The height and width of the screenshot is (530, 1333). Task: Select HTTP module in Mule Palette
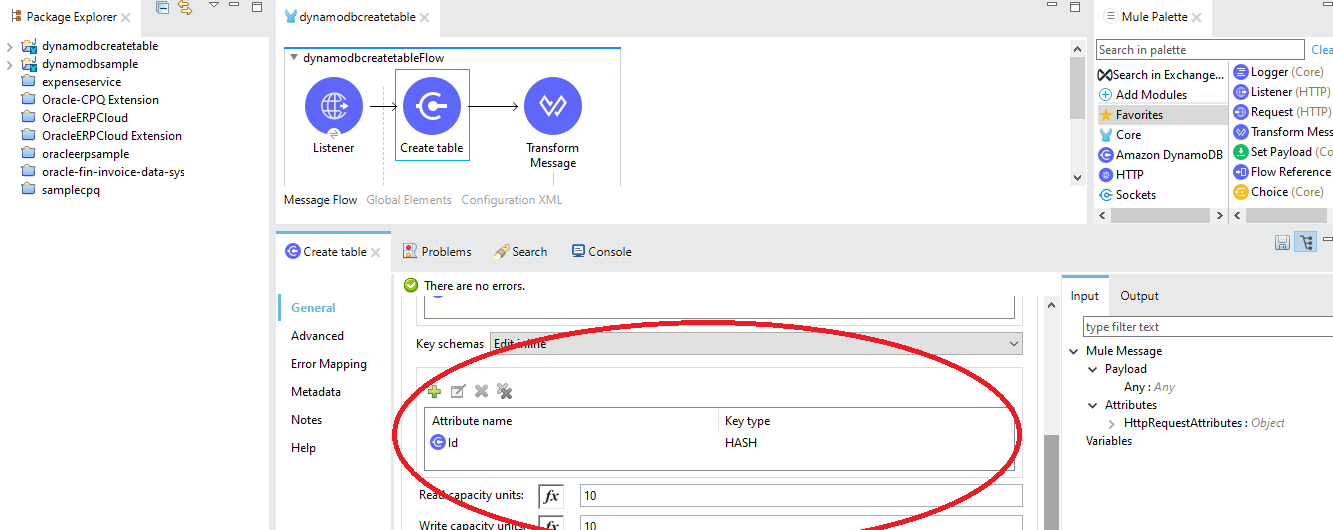[1121, 175]
